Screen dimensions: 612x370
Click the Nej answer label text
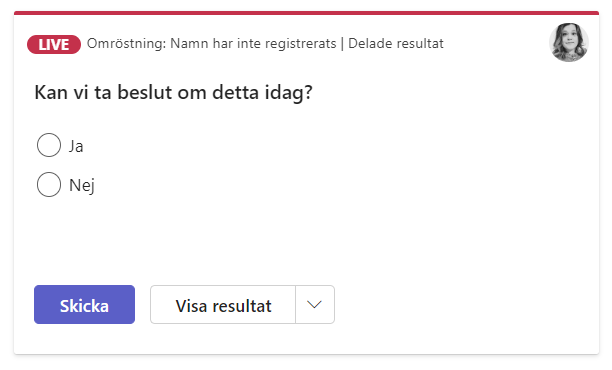pos(82,185)
